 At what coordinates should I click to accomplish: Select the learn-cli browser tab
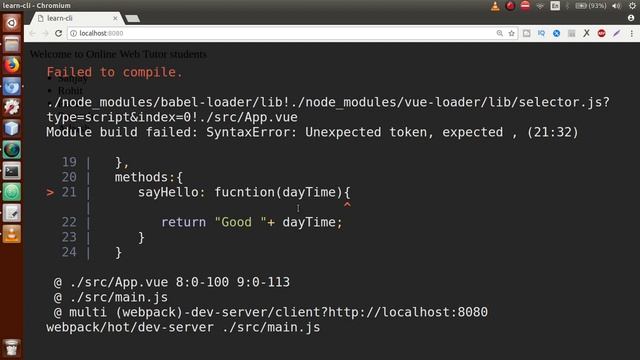click(77, 18)
